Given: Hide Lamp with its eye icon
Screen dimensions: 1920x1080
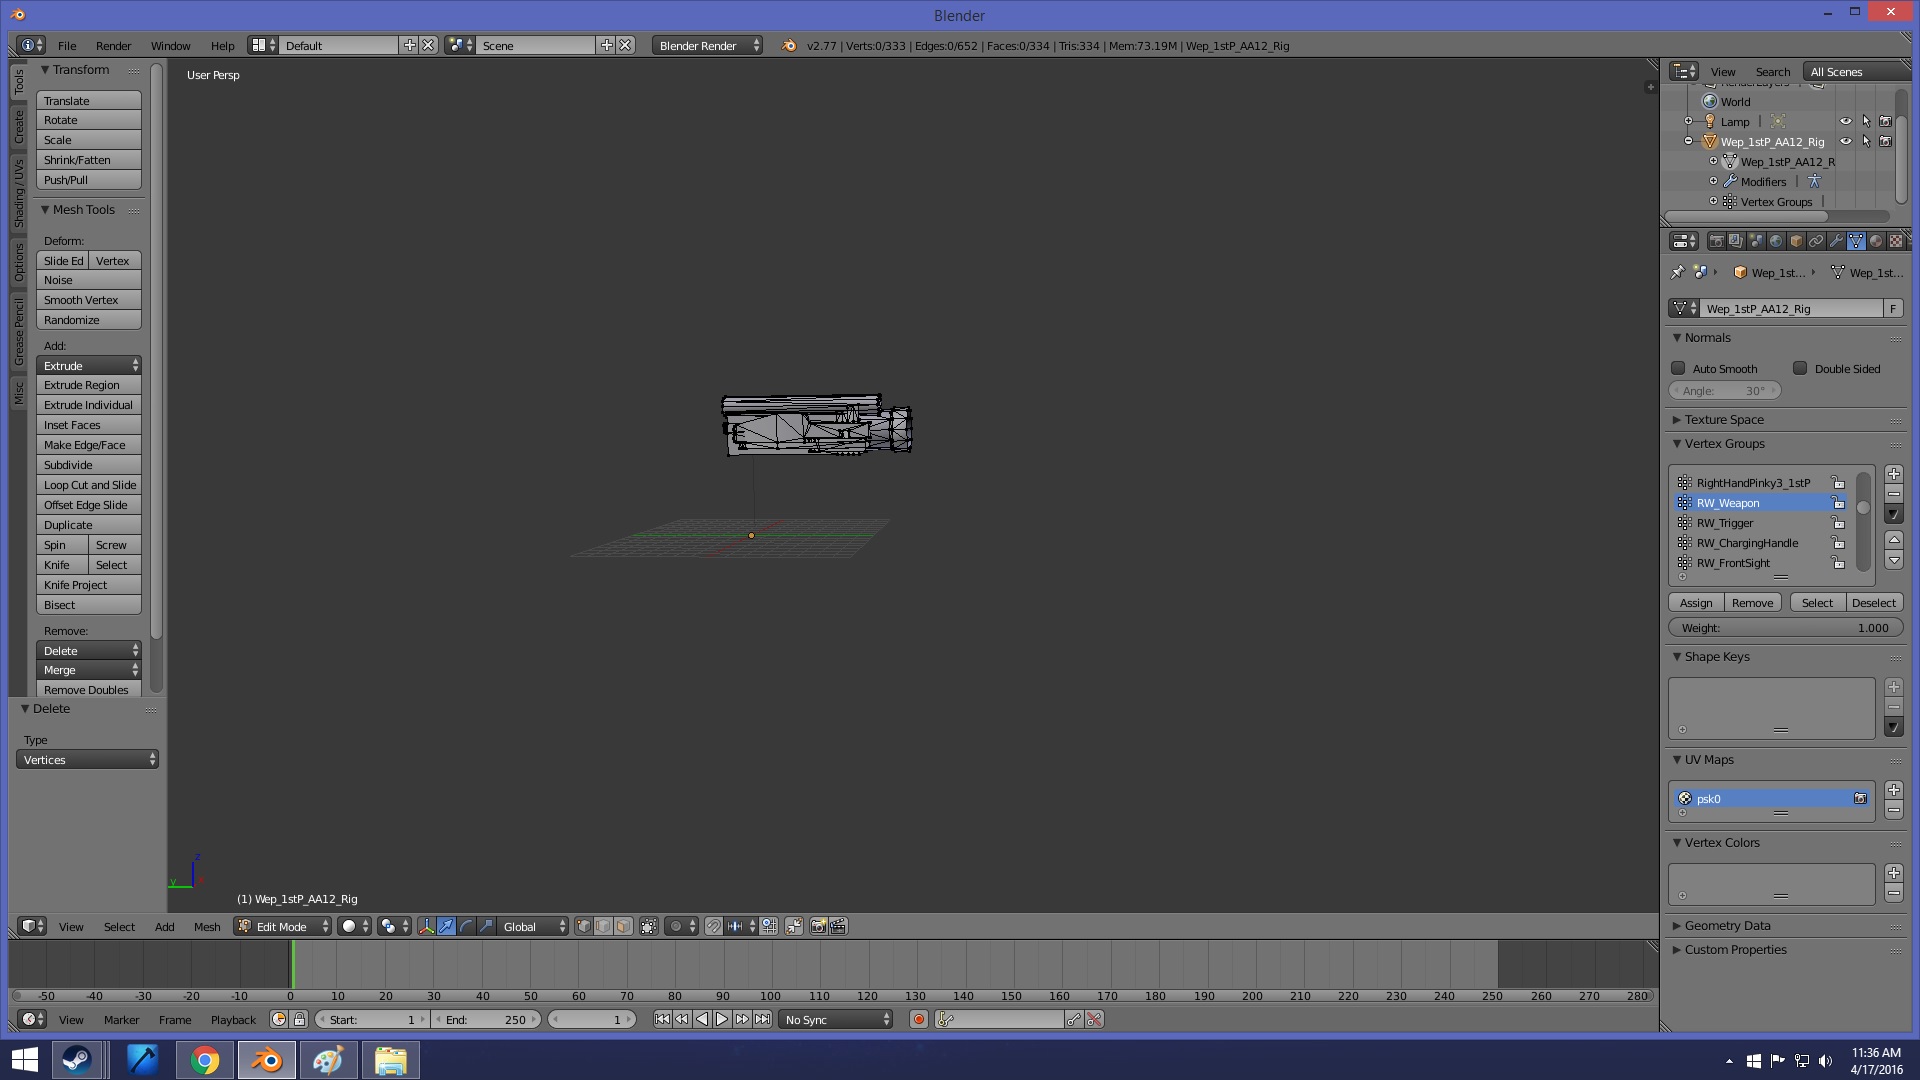Looking at the screenshot, I should click(x=1846, y=122).
